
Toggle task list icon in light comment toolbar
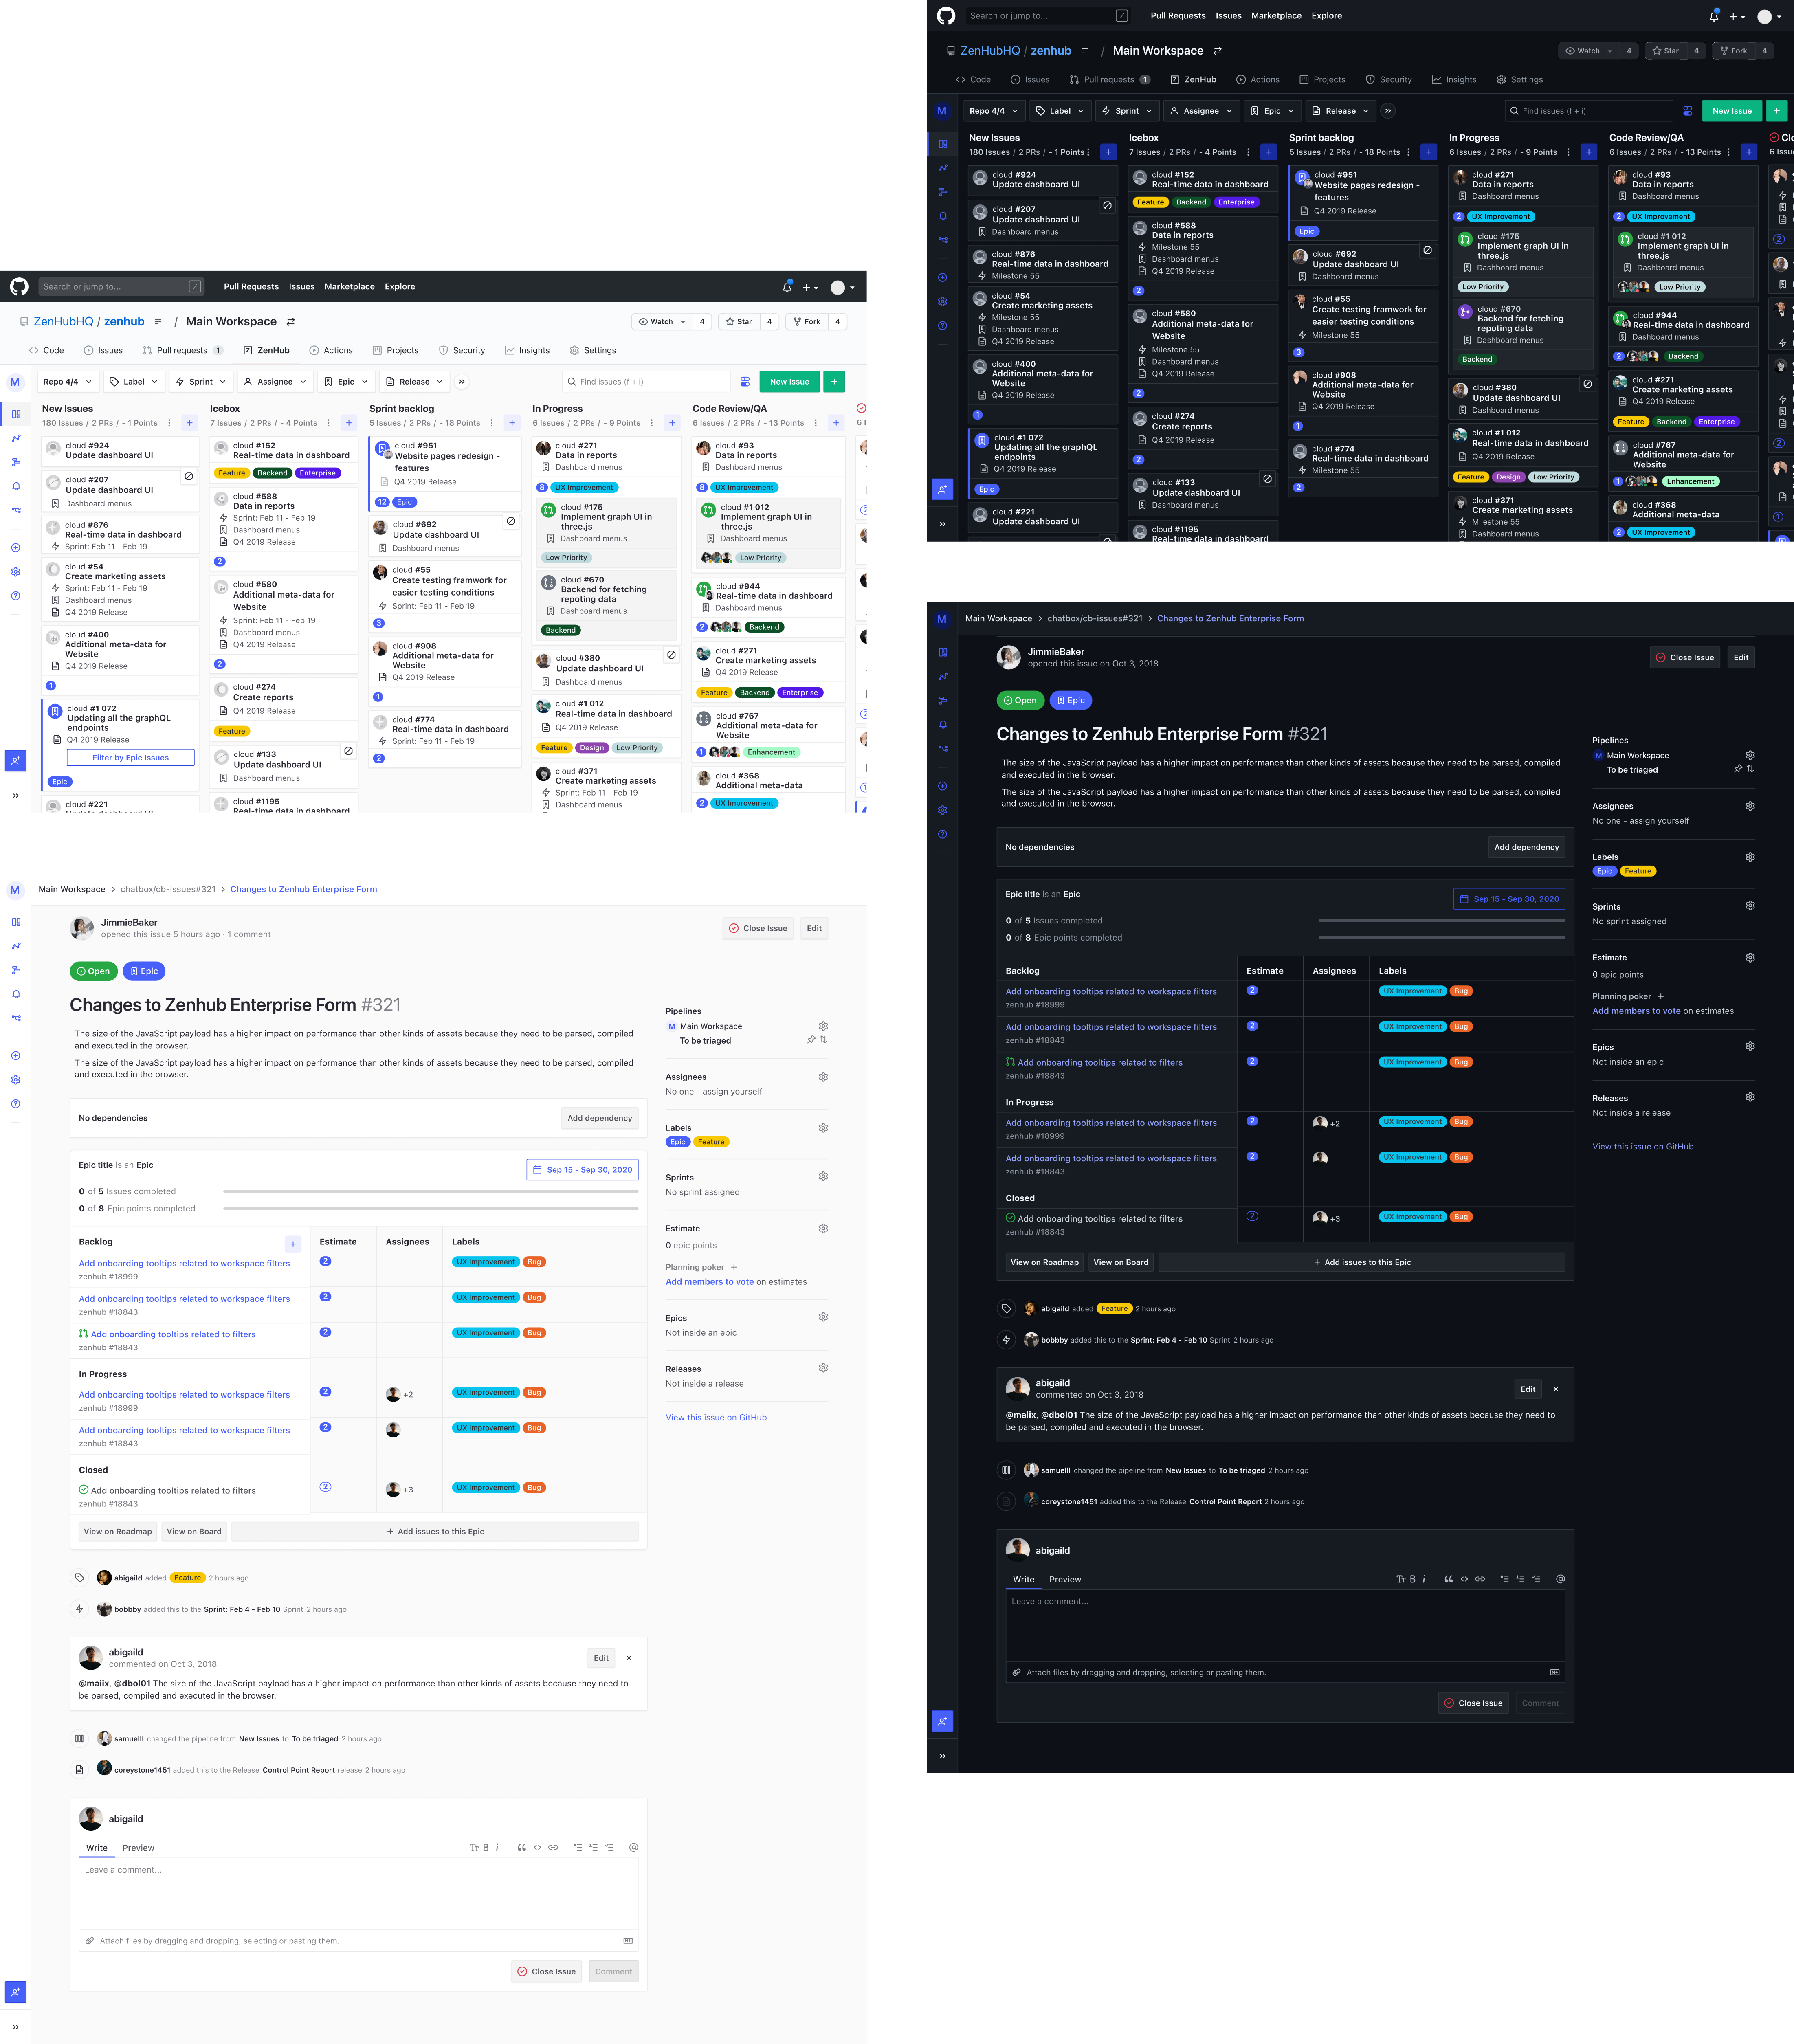[x=609, y=1847]
